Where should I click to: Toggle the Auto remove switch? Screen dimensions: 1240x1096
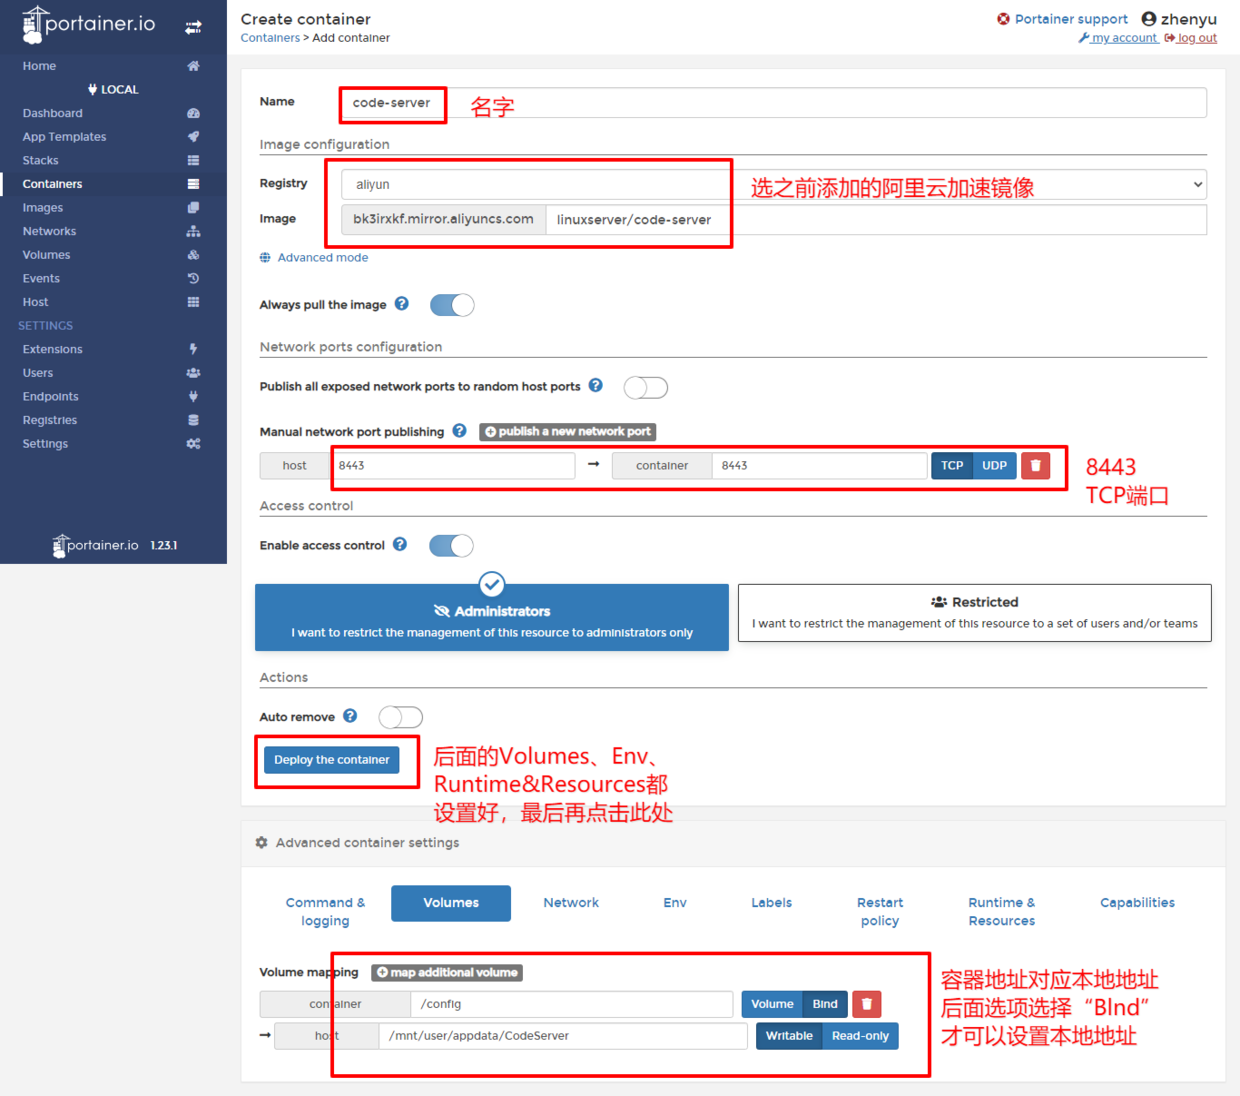pyautogui.click(x=400, y=717)
